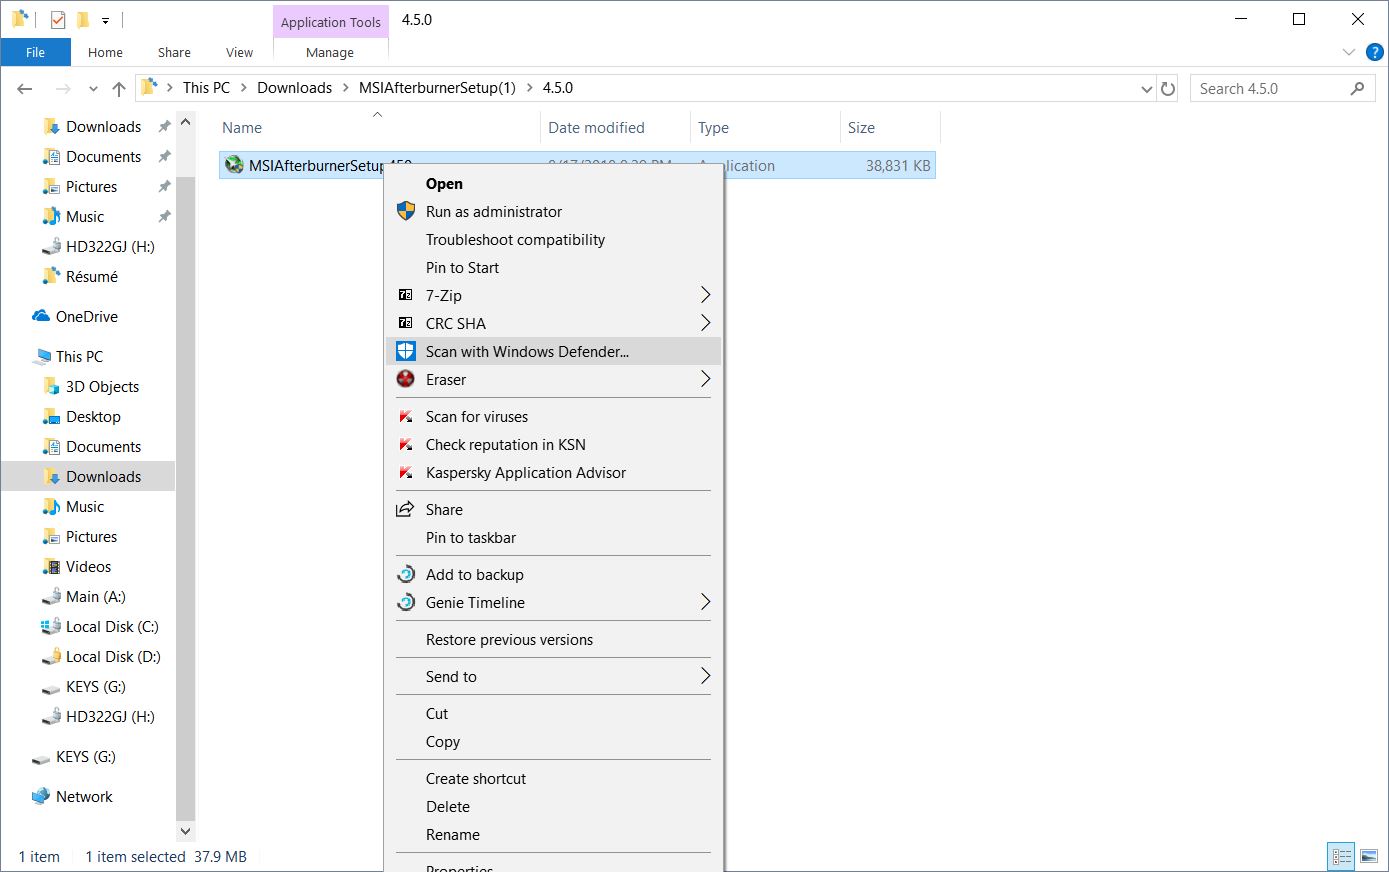This screenshot has height=872, width=1389.
Task: Choose Copy from the context menu
Action: click(x=443, y=741)
